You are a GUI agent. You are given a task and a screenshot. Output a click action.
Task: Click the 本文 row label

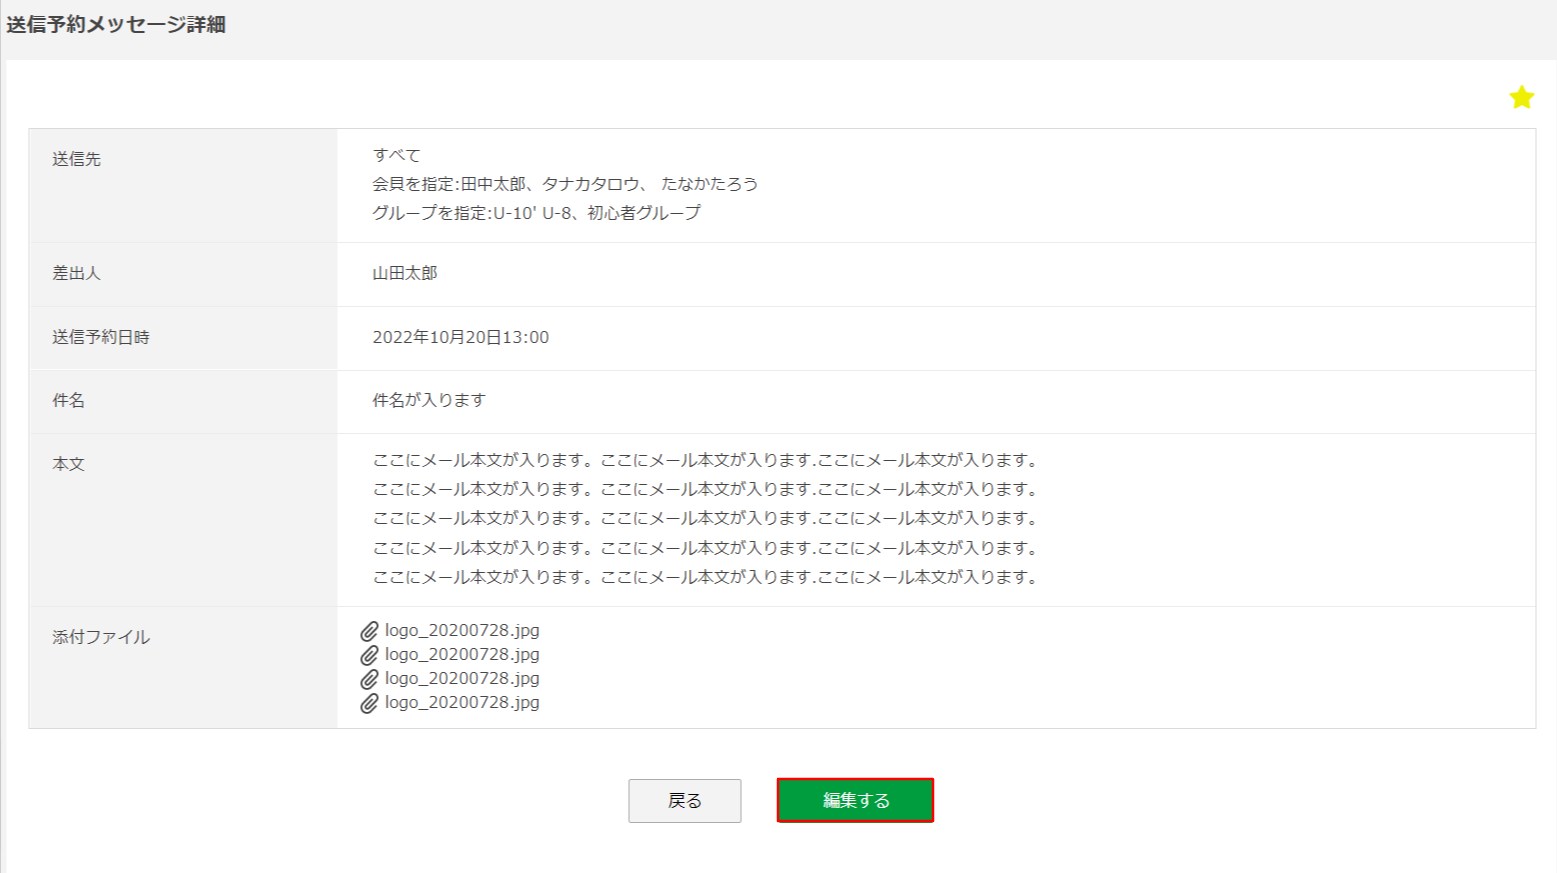click(69, 464)
